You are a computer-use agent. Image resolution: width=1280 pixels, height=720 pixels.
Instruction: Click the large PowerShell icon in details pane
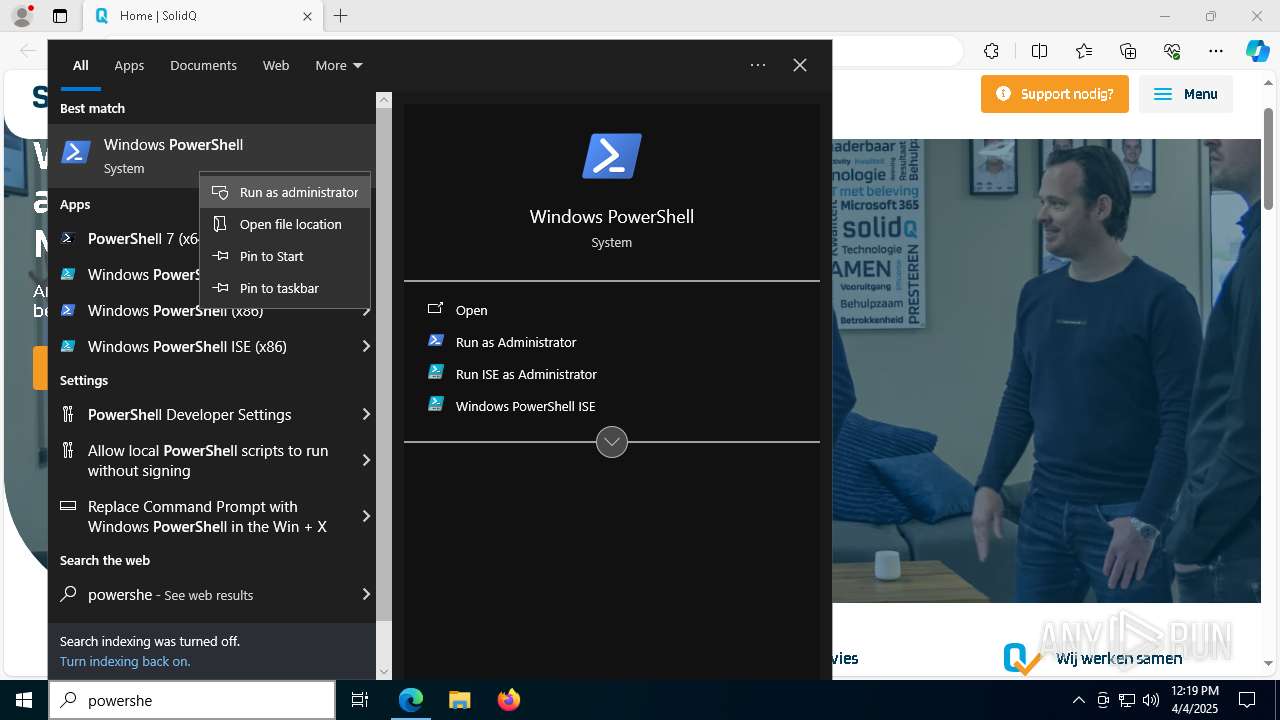612,157
